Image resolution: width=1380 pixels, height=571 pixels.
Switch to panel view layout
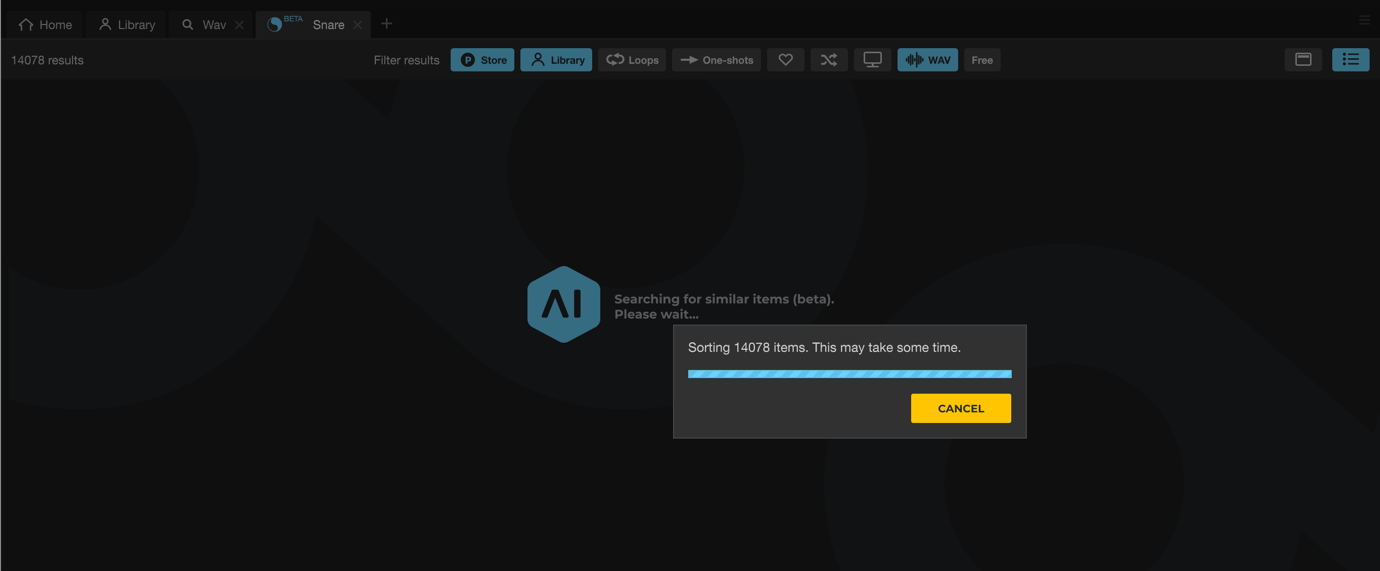point(1303,60)
